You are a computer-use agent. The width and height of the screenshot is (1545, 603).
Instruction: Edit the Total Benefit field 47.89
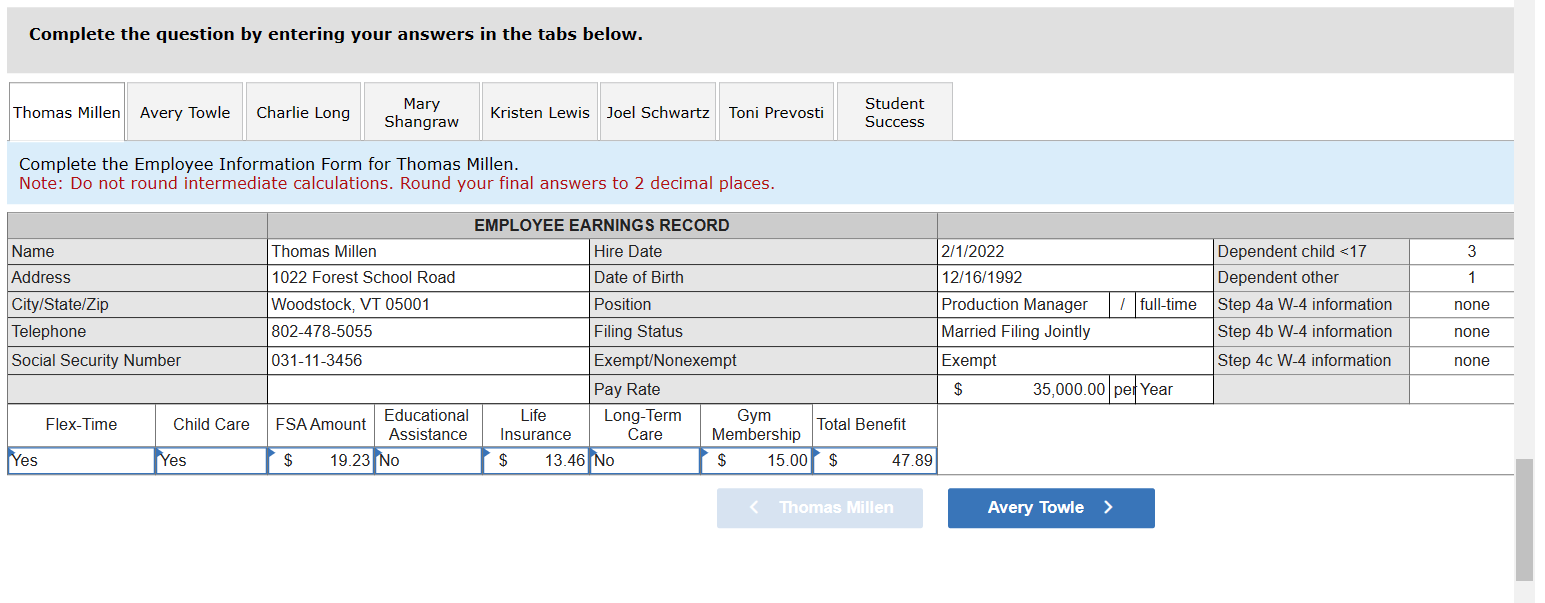click(875, 461)
